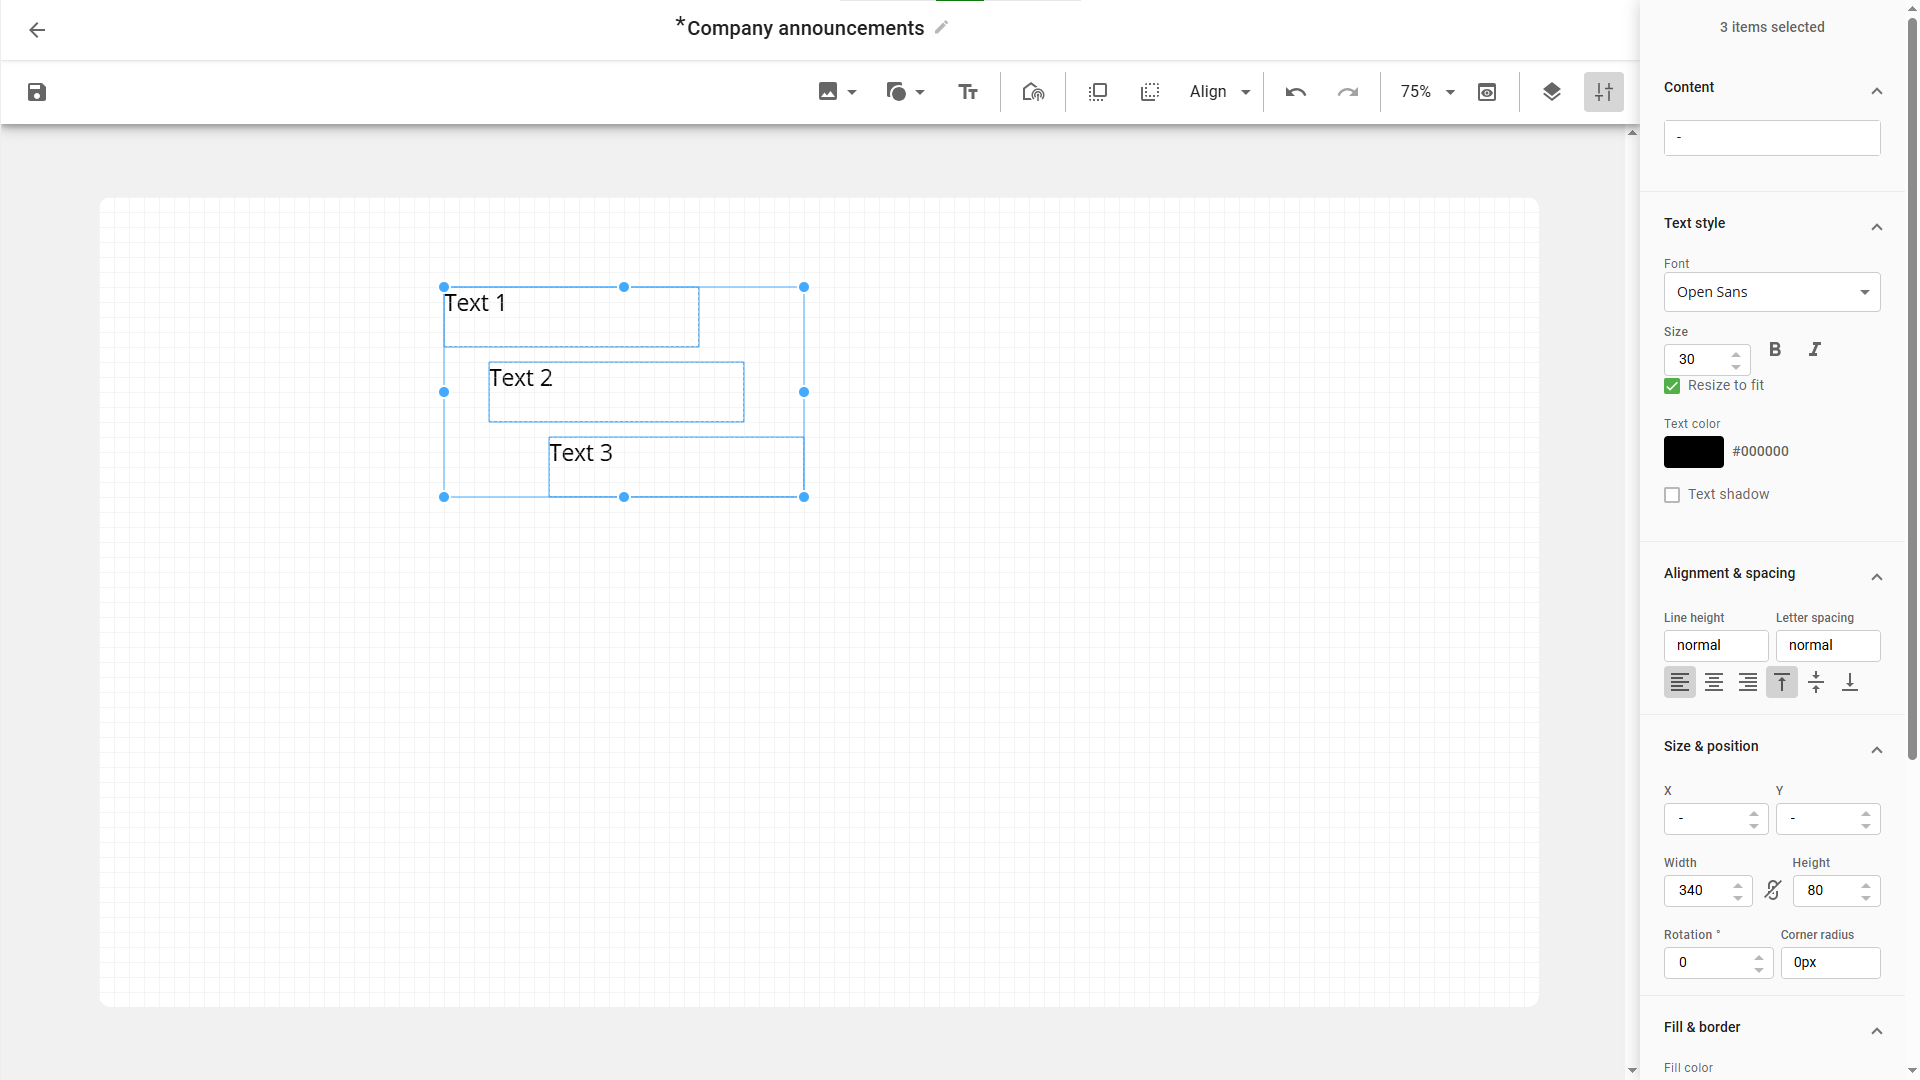
Task: Align text center horizontally
Action: coord(1714,682)
